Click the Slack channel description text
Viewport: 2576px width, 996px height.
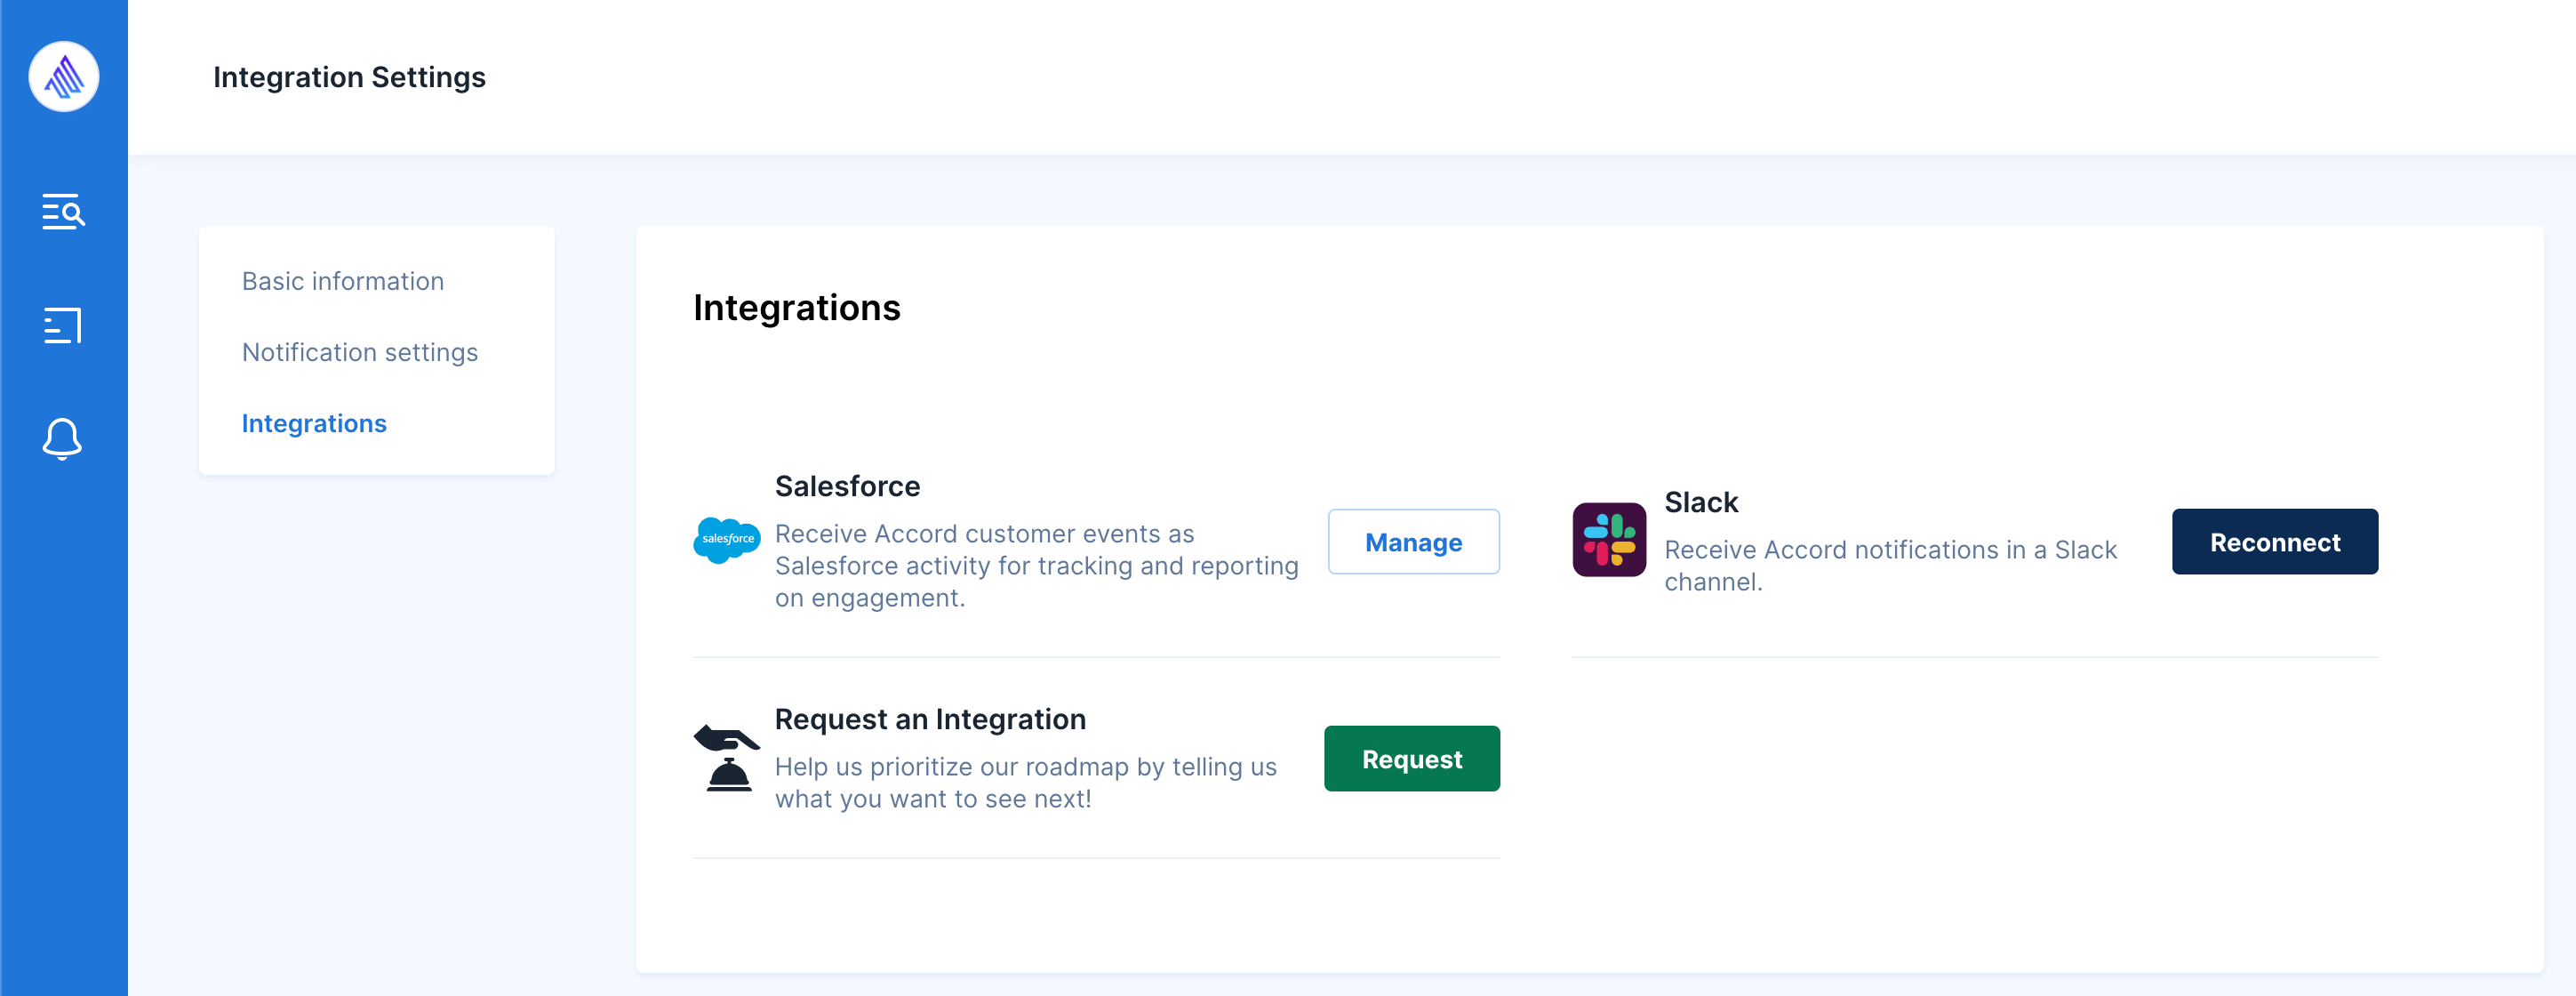[x=1889, y=565]
